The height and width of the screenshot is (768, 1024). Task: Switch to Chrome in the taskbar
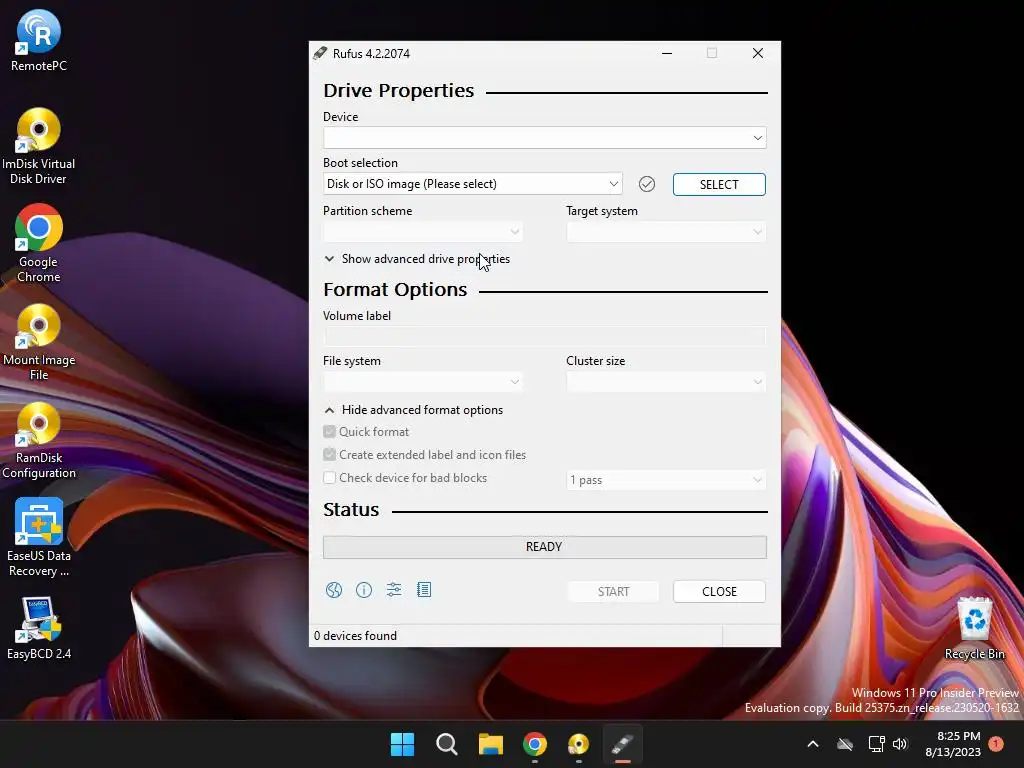(535, 744)
